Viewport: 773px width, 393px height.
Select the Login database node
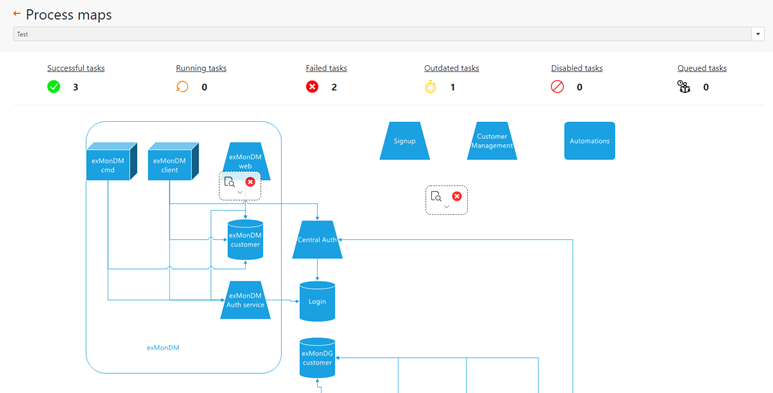(x=317, y=301)
